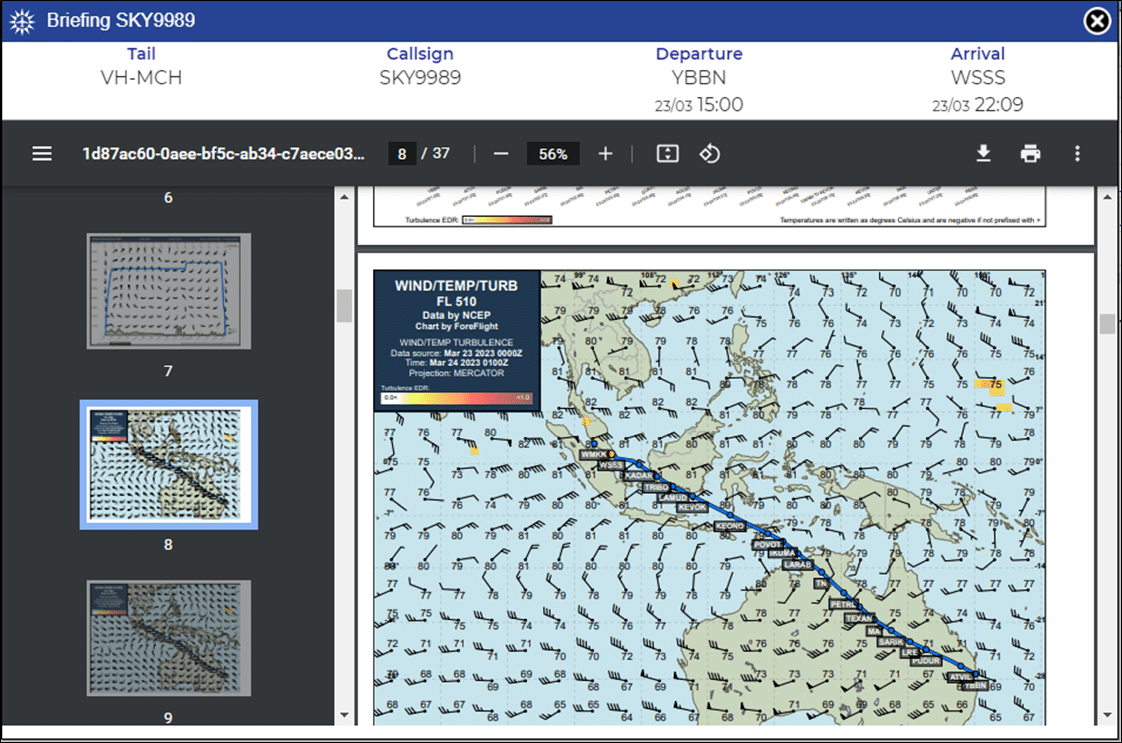Download the briefing PDF

(983, 153)
